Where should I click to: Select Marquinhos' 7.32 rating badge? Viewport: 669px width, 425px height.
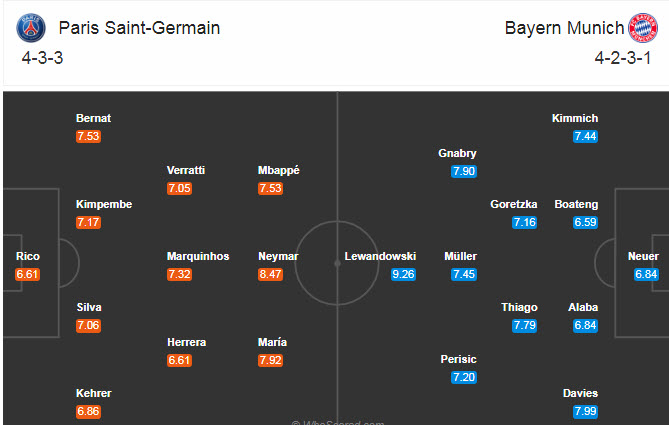click(180, 274)
